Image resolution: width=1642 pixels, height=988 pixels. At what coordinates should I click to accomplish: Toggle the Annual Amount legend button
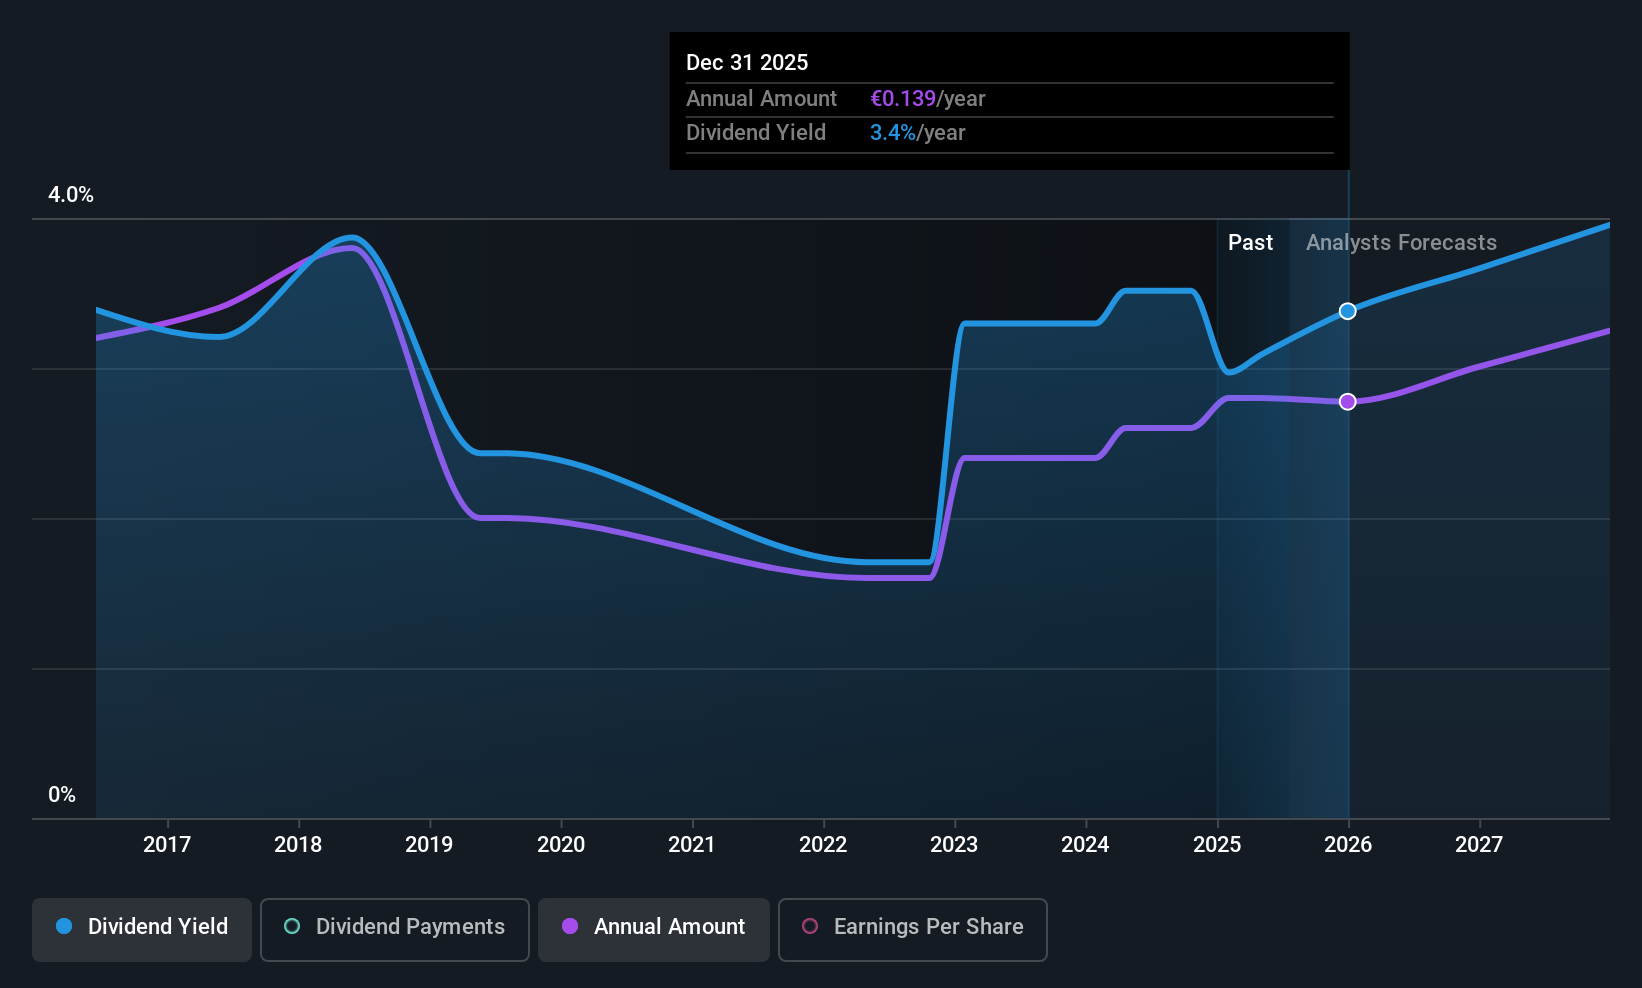click(x=654, y=930)
